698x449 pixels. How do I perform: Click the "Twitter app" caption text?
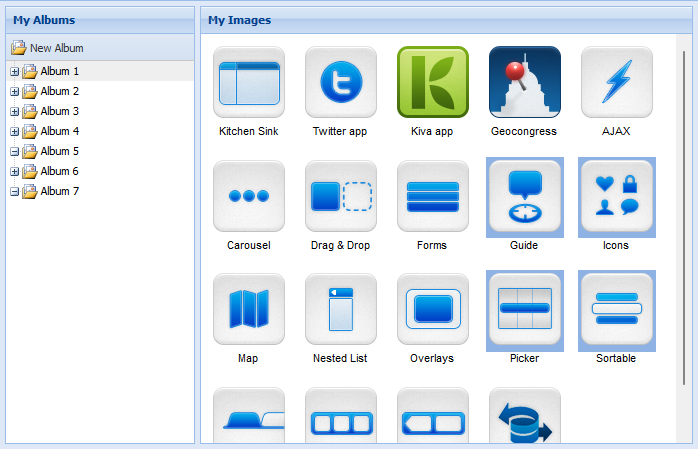tap(340, 132)
